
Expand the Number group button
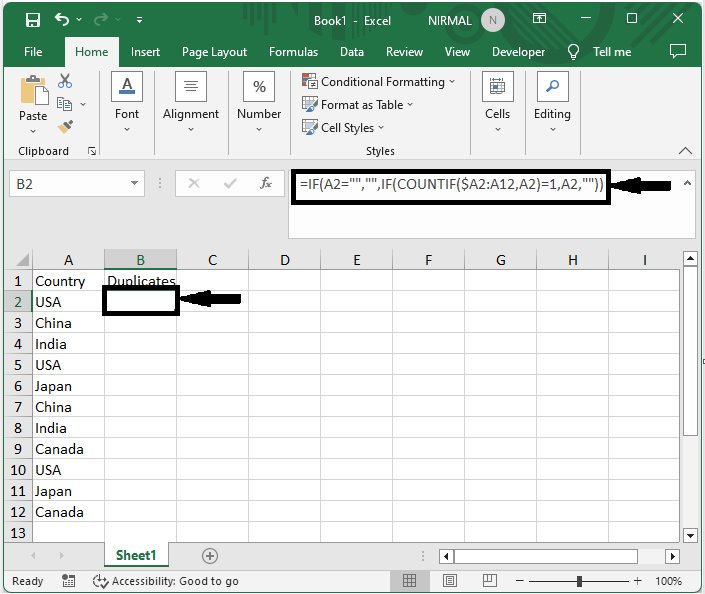[259, 103]
